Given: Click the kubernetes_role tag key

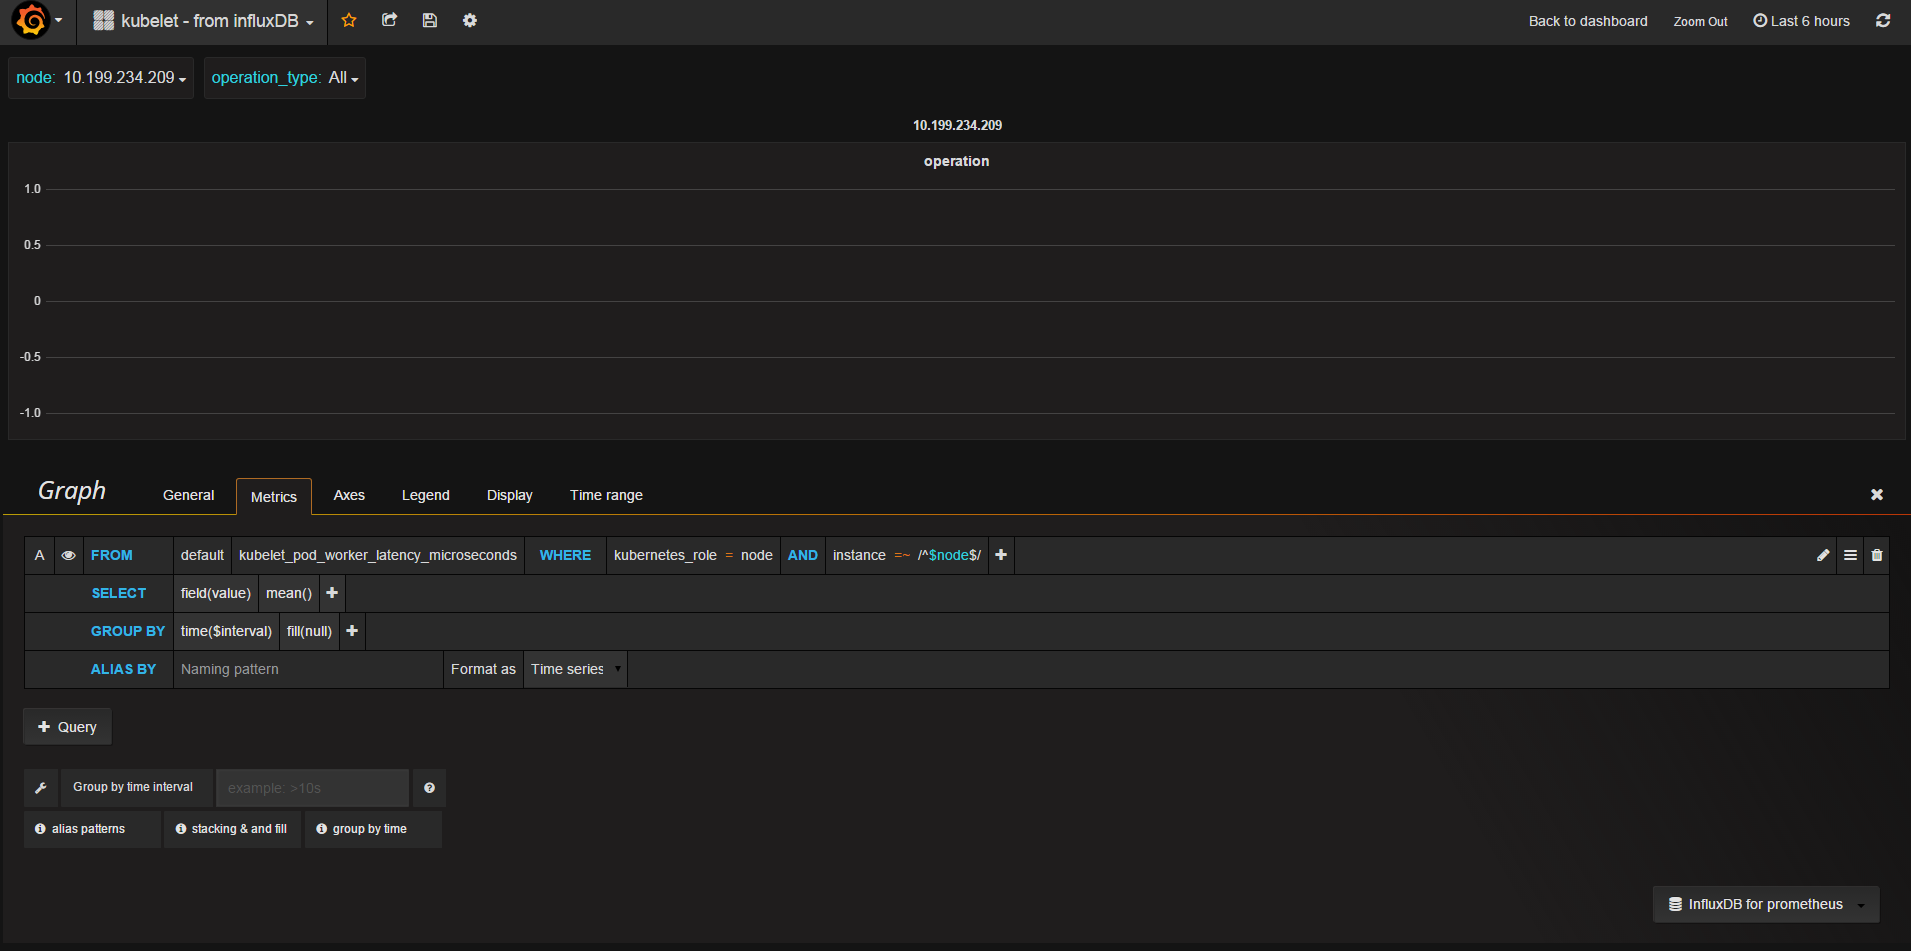Looking at the screenshot, I should point(665,555).
